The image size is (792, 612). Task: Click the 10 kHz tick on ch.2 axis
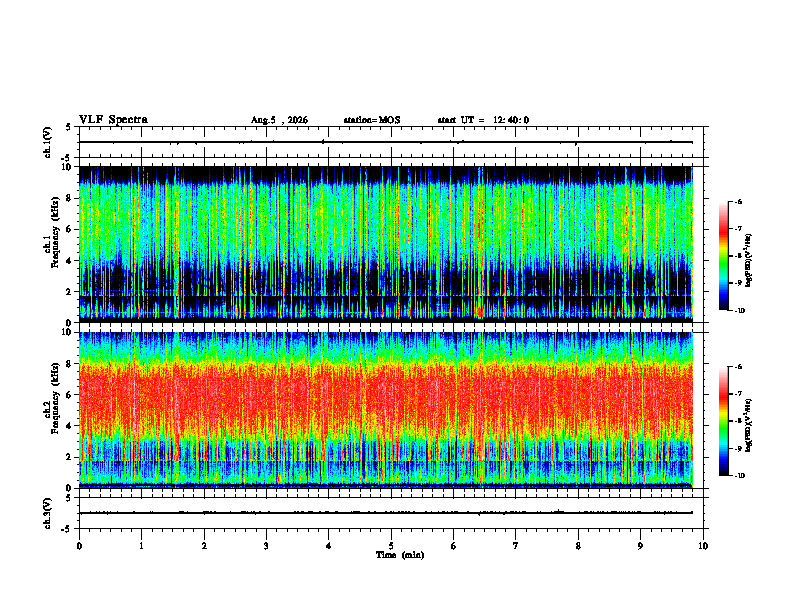[67, 332]
